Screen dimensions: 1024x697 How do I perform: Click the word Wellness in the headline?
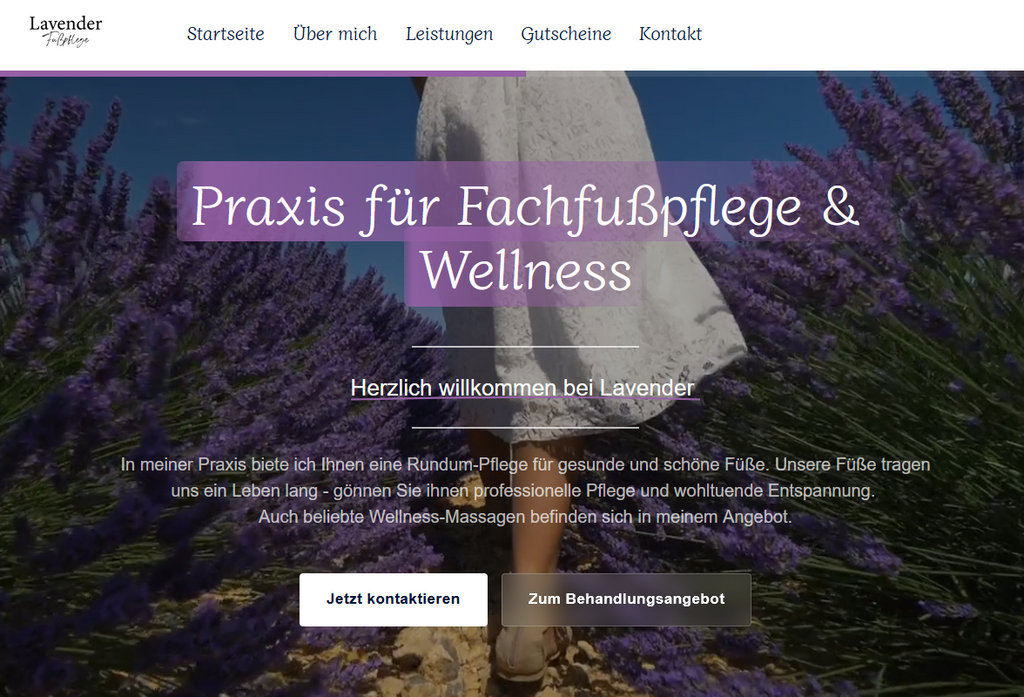point(526,270)
